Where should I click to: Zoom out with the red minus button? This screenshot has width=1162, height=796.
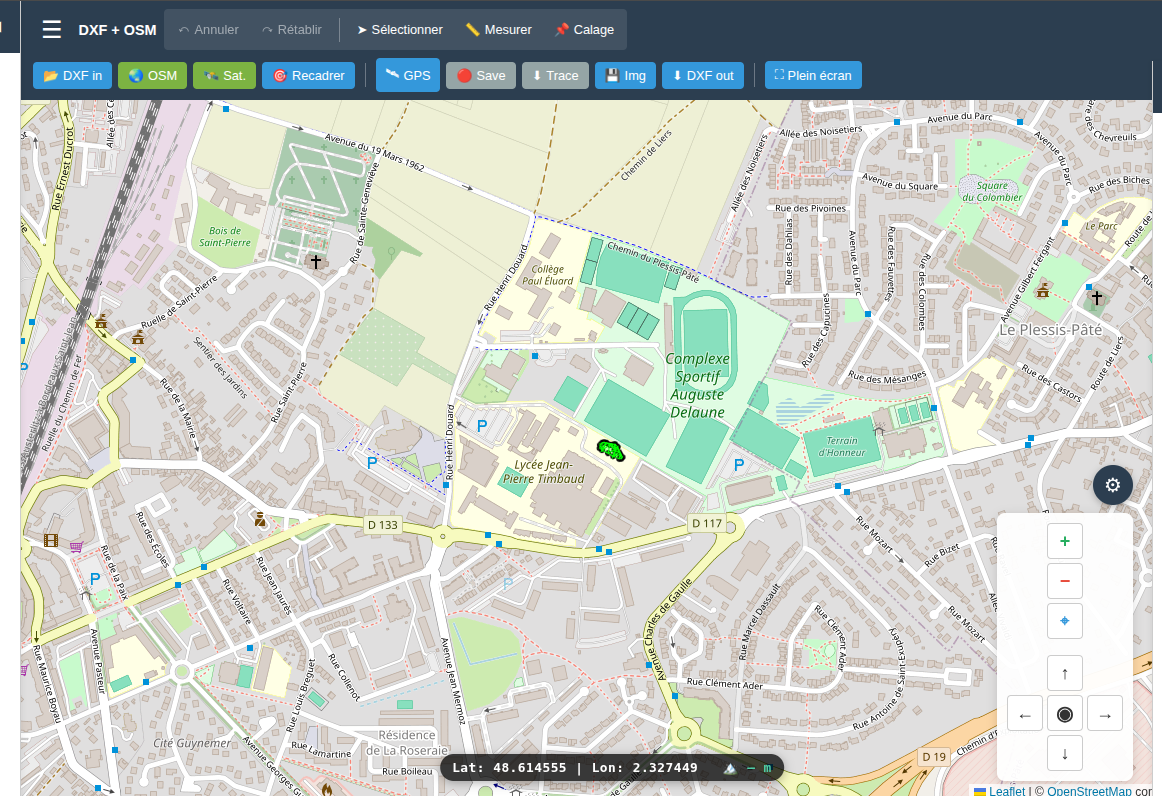pyautogui.click(x=1064, y=581)
